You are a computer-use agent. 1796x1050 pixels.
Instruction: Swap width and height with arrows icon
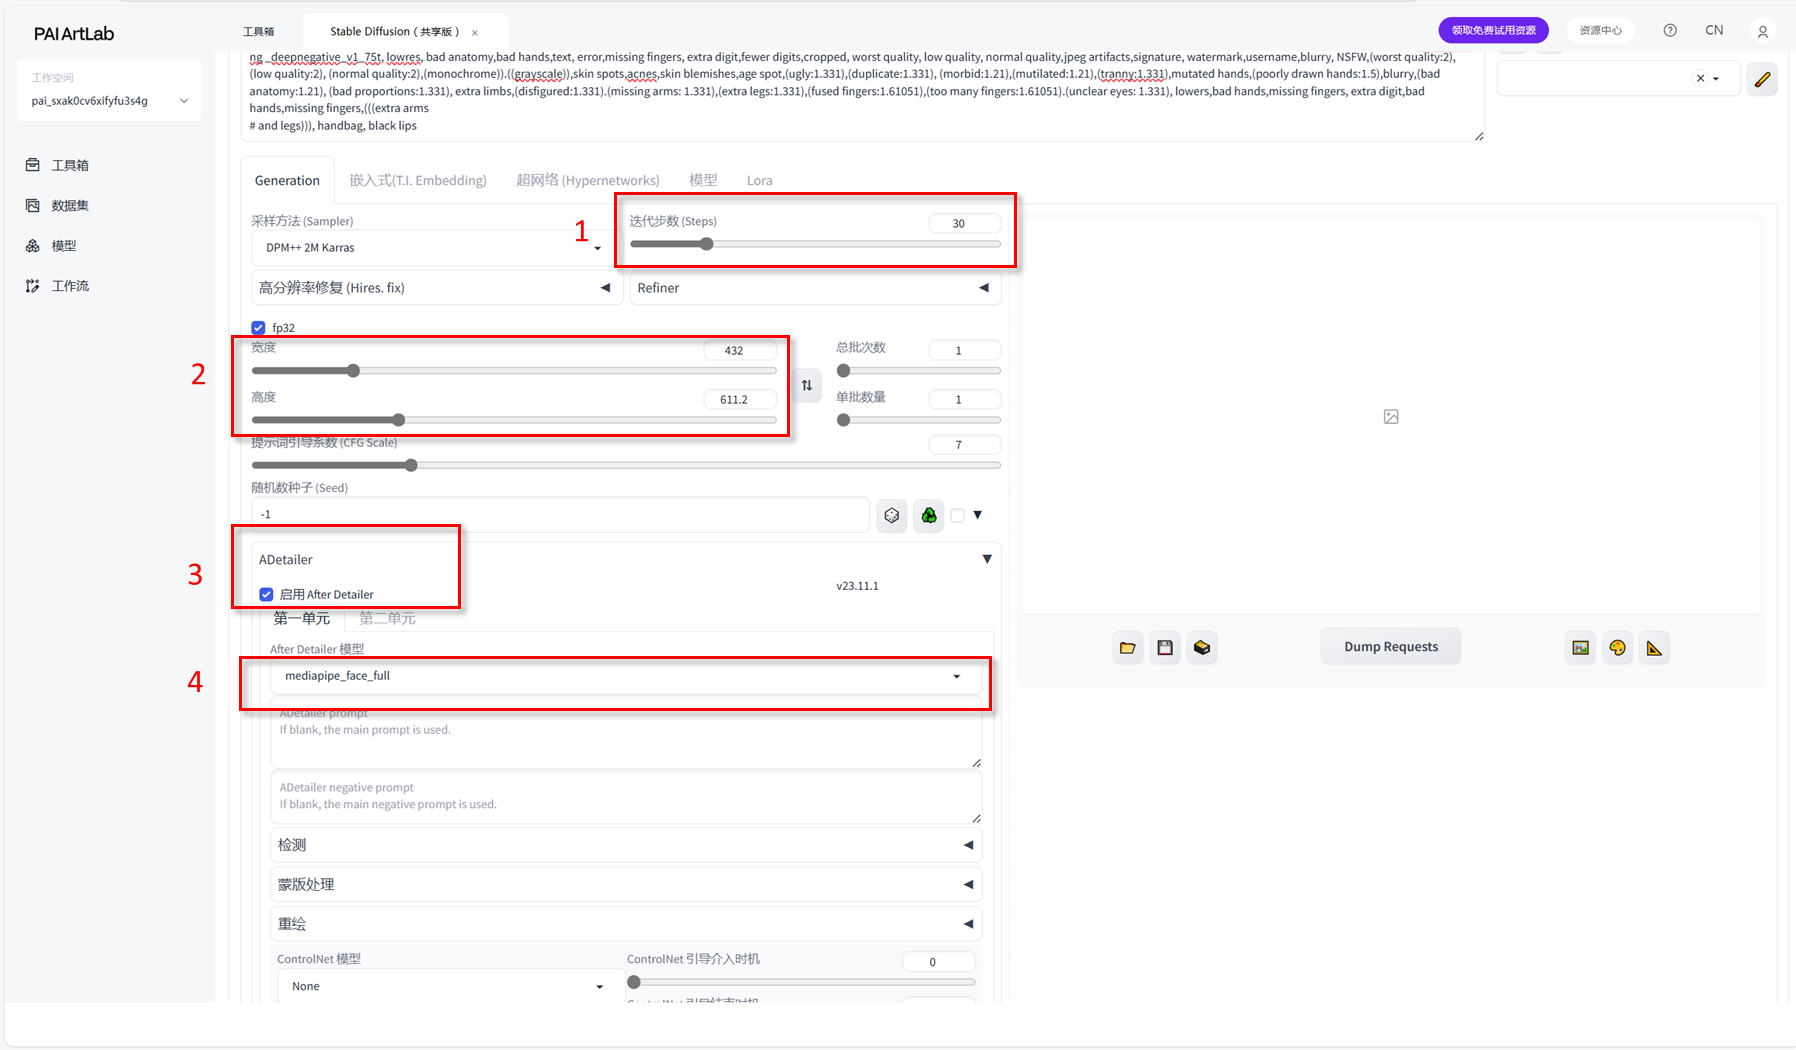click(807, 385)
